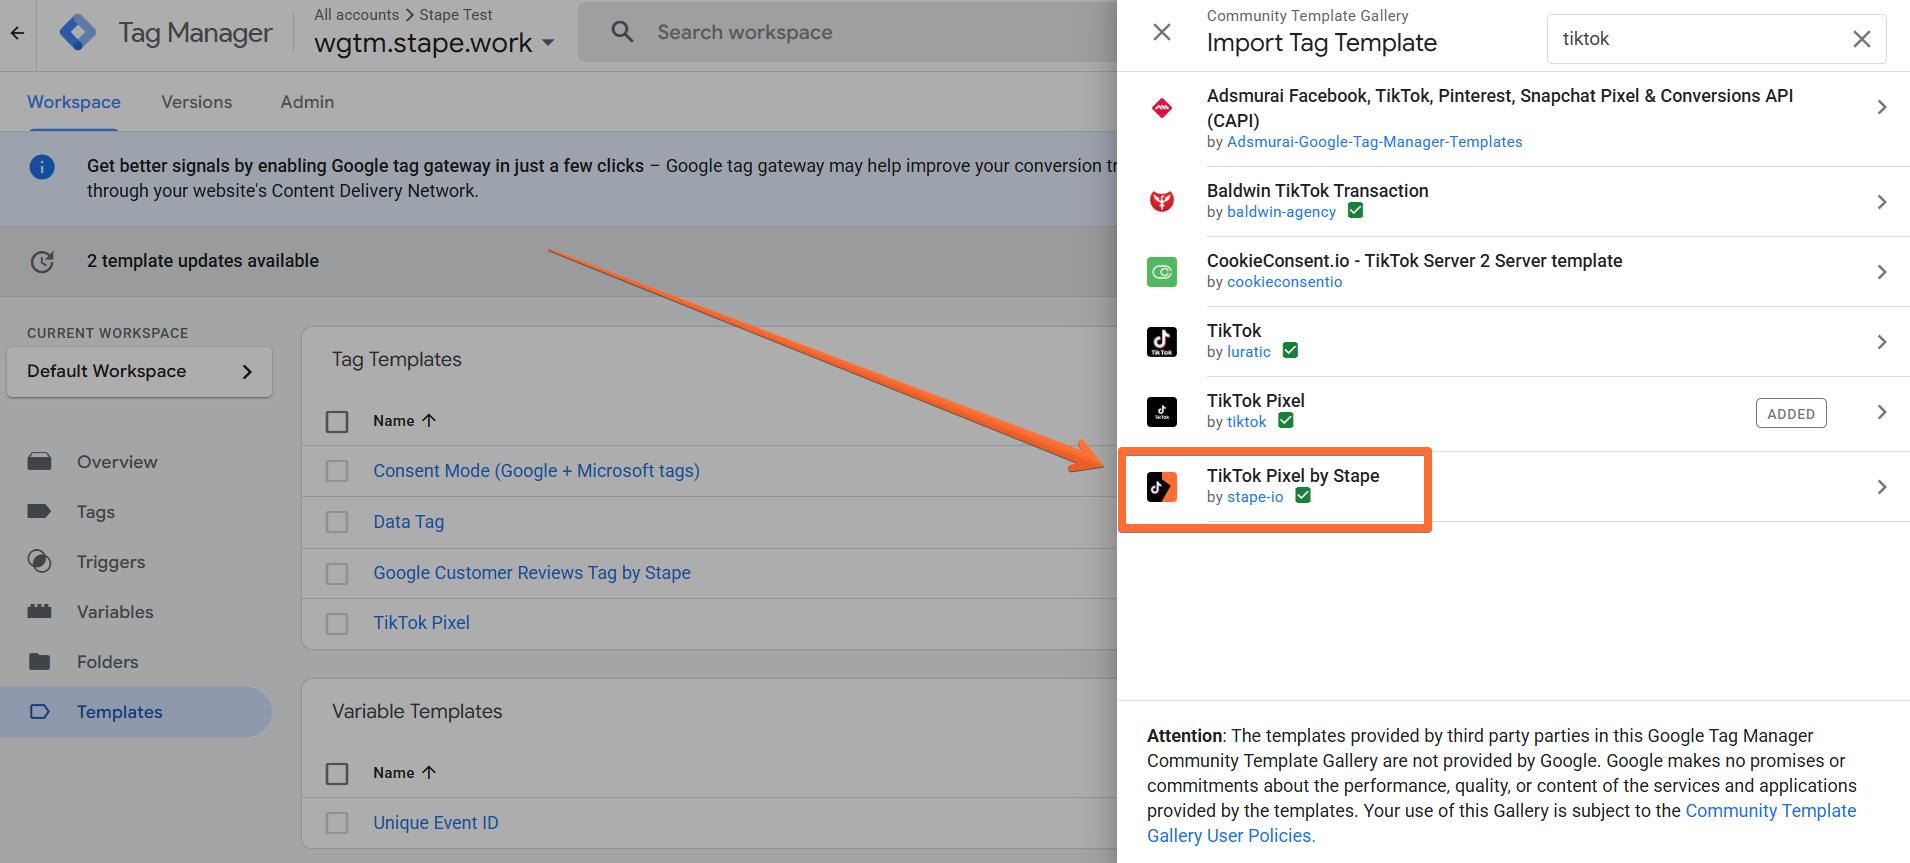
Task: Open the cookieconsentio author link
Action: [1284, 282]
